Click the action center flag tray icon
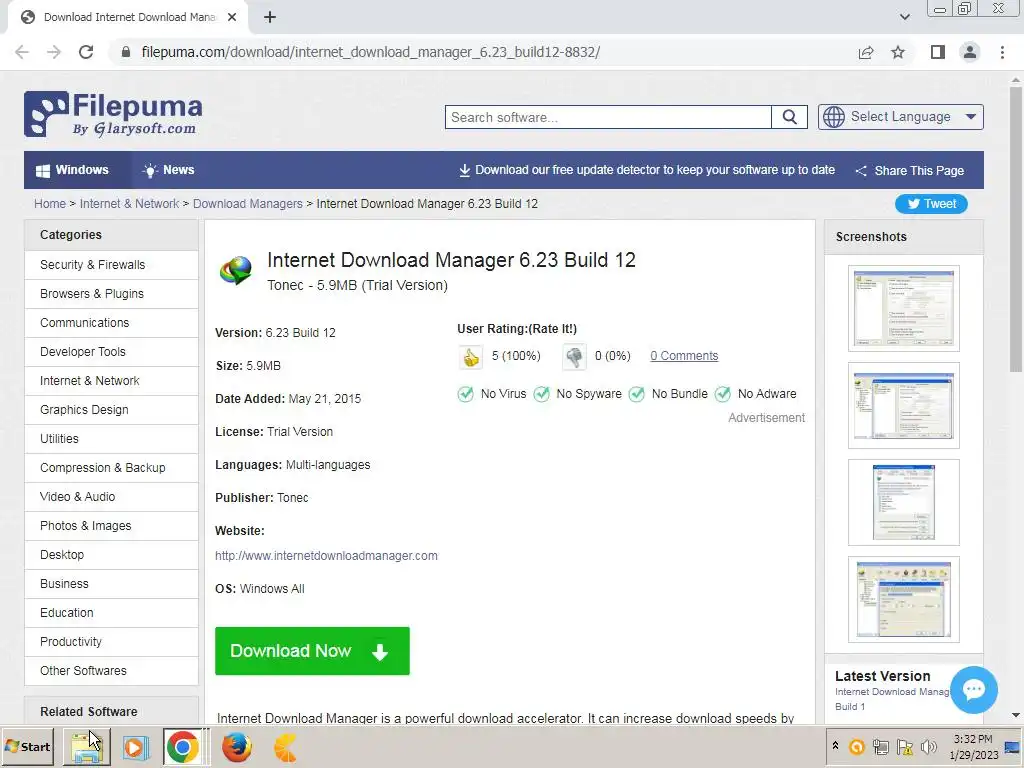 [x=904, y=747]
